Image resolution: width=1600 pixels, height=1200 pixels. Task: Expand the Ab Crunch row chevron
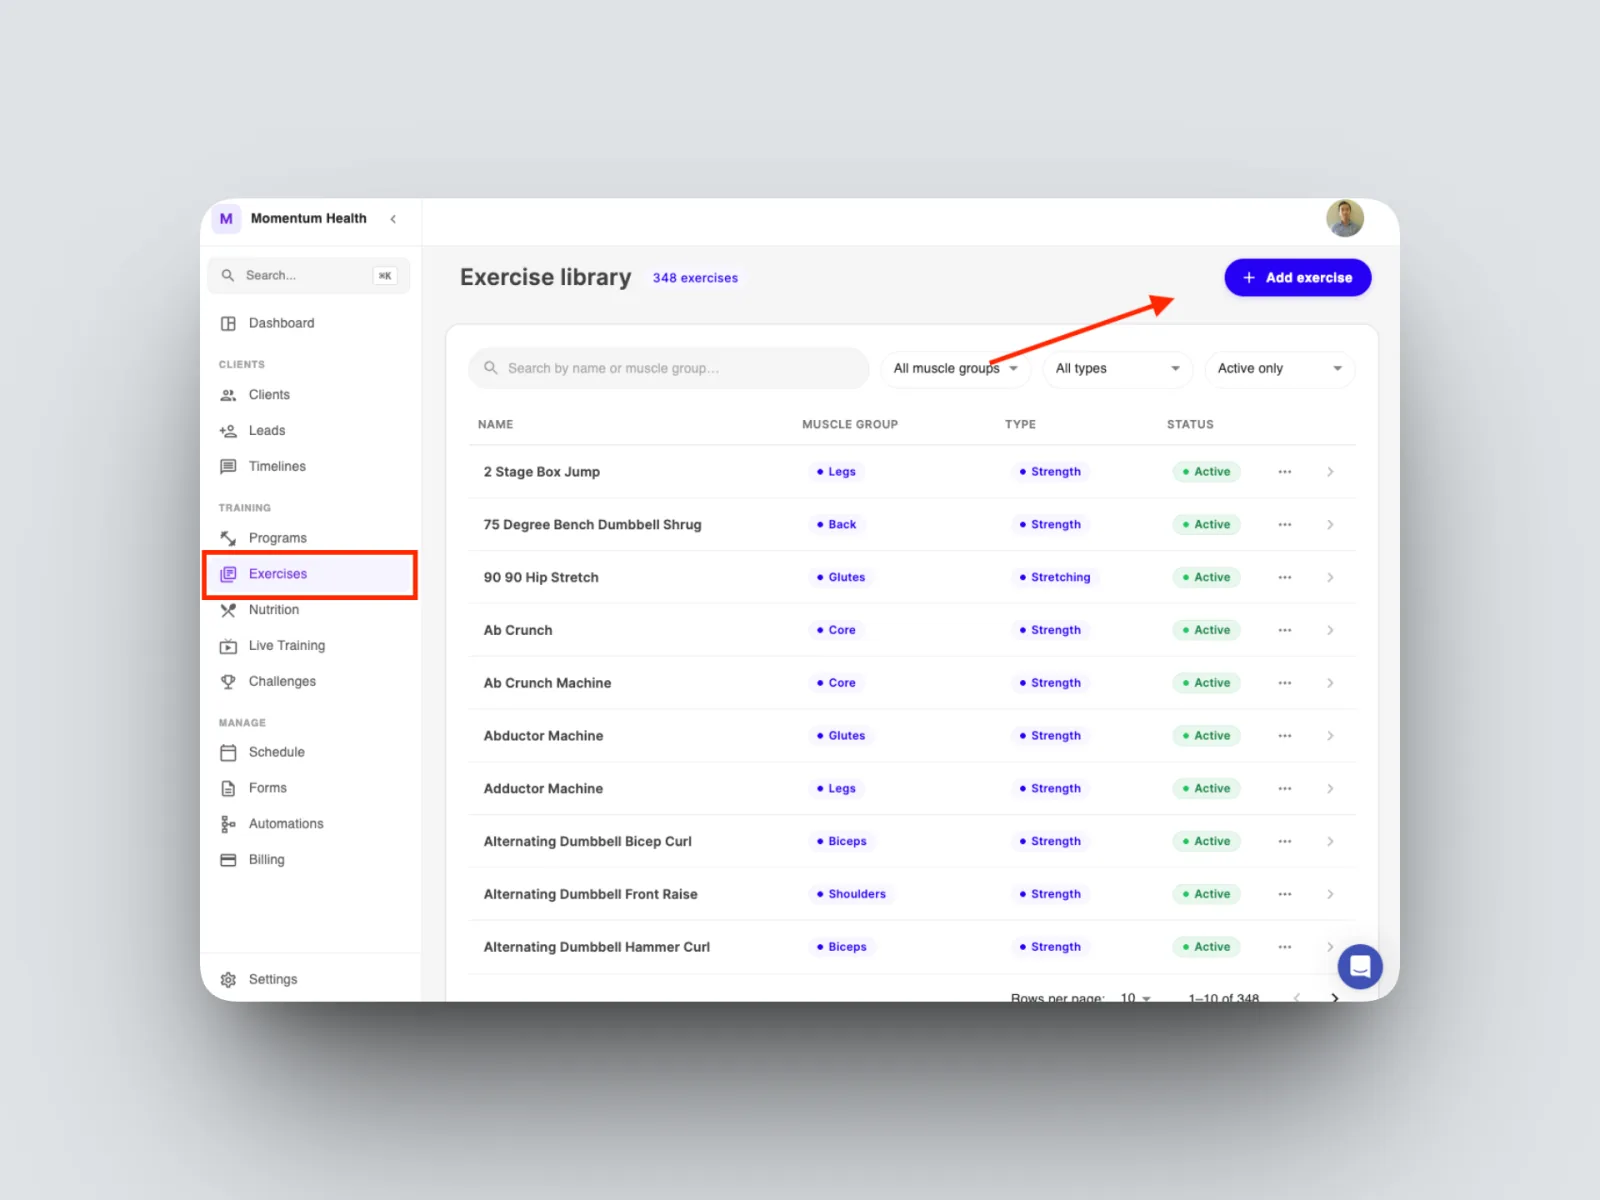tap(1330, 630)
